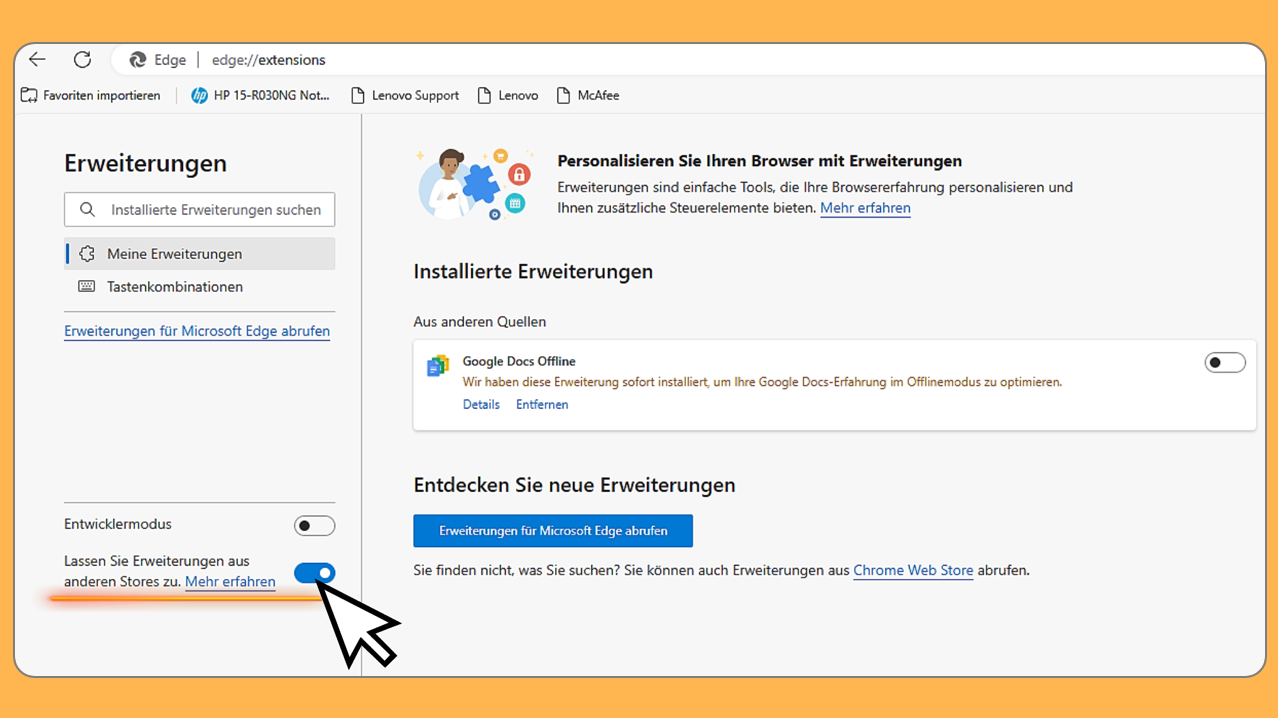Open the Lenovo Support bookmark
Screen dimensions: 1278x718
[x=405, y=96]
